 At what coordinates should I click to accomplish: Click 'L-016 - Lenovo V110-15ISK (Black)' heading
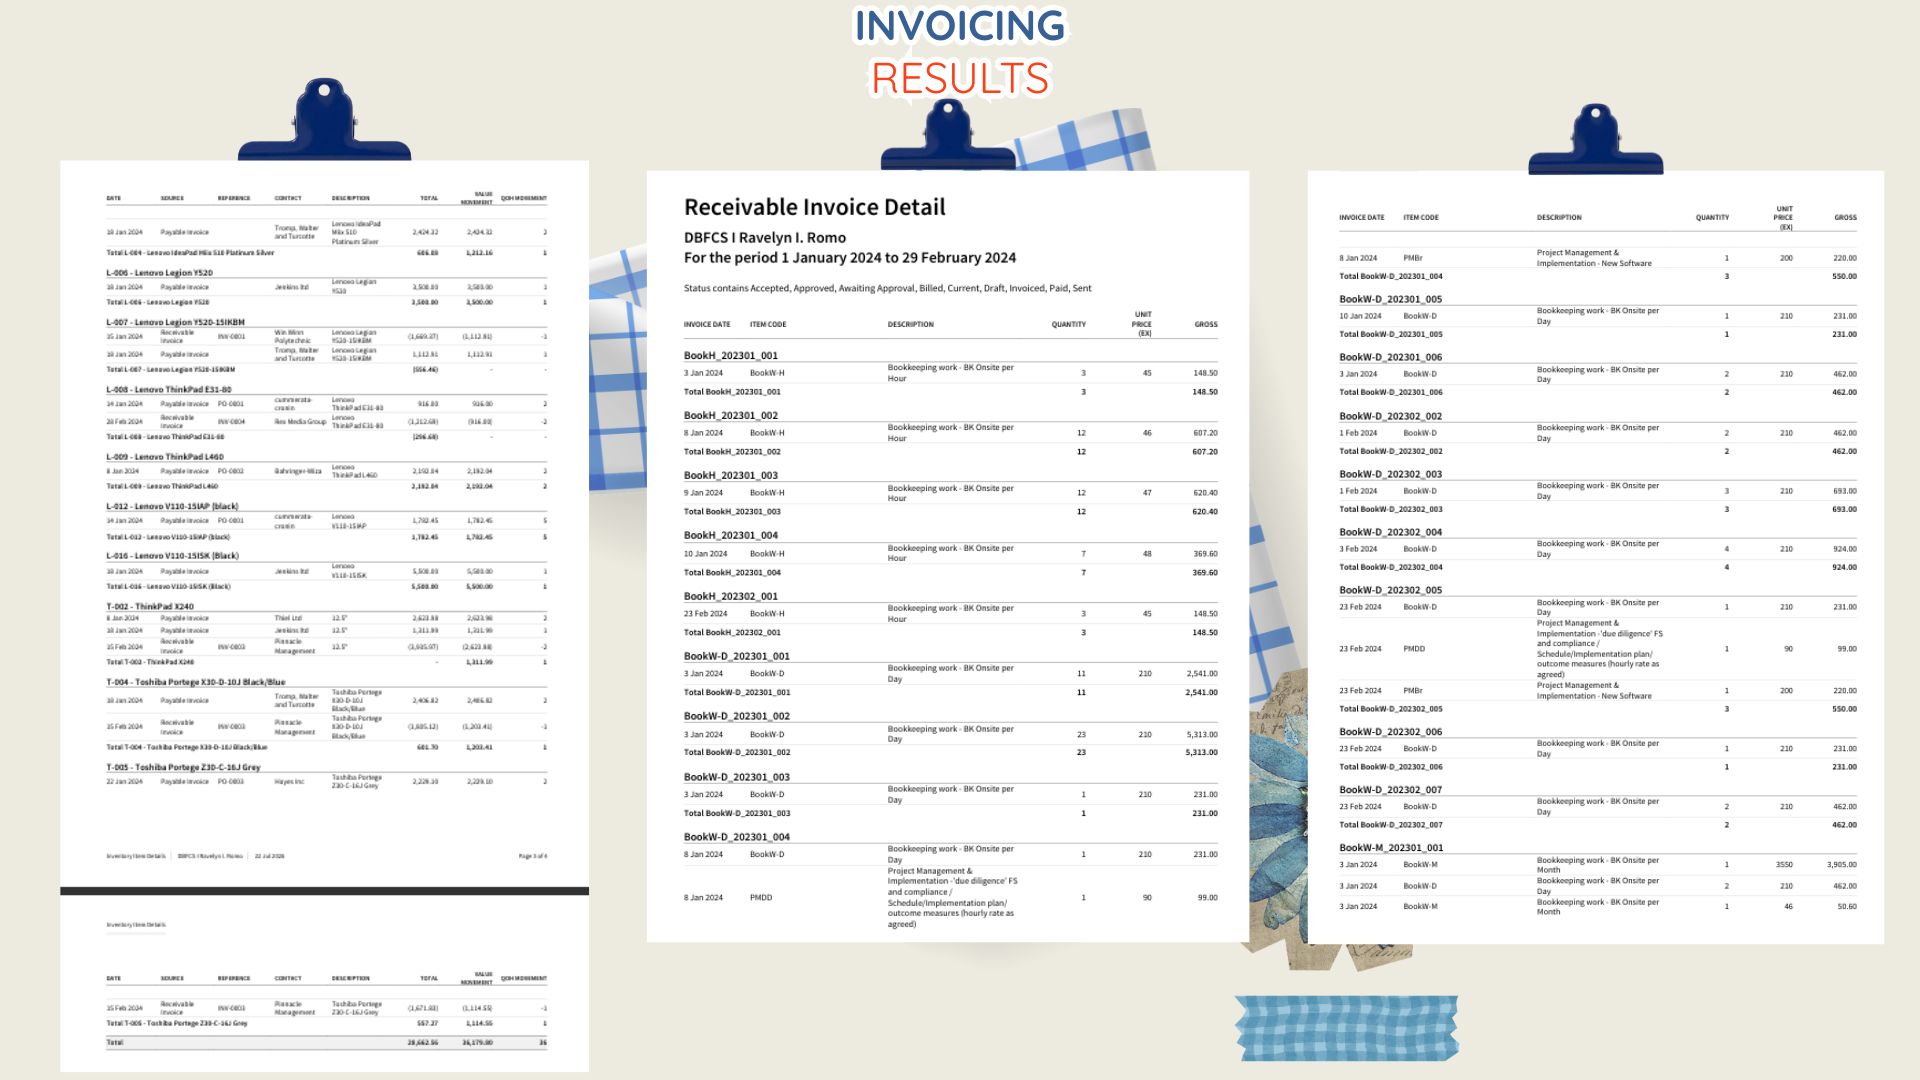173,556
